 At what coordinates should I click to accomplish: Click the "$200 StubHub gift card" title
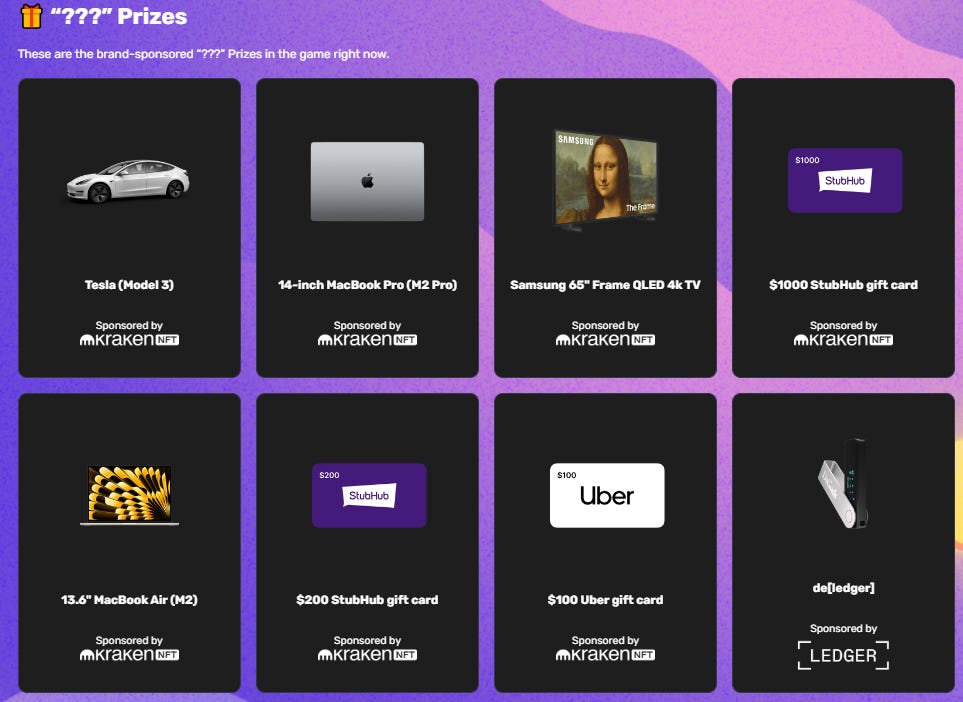367,600
